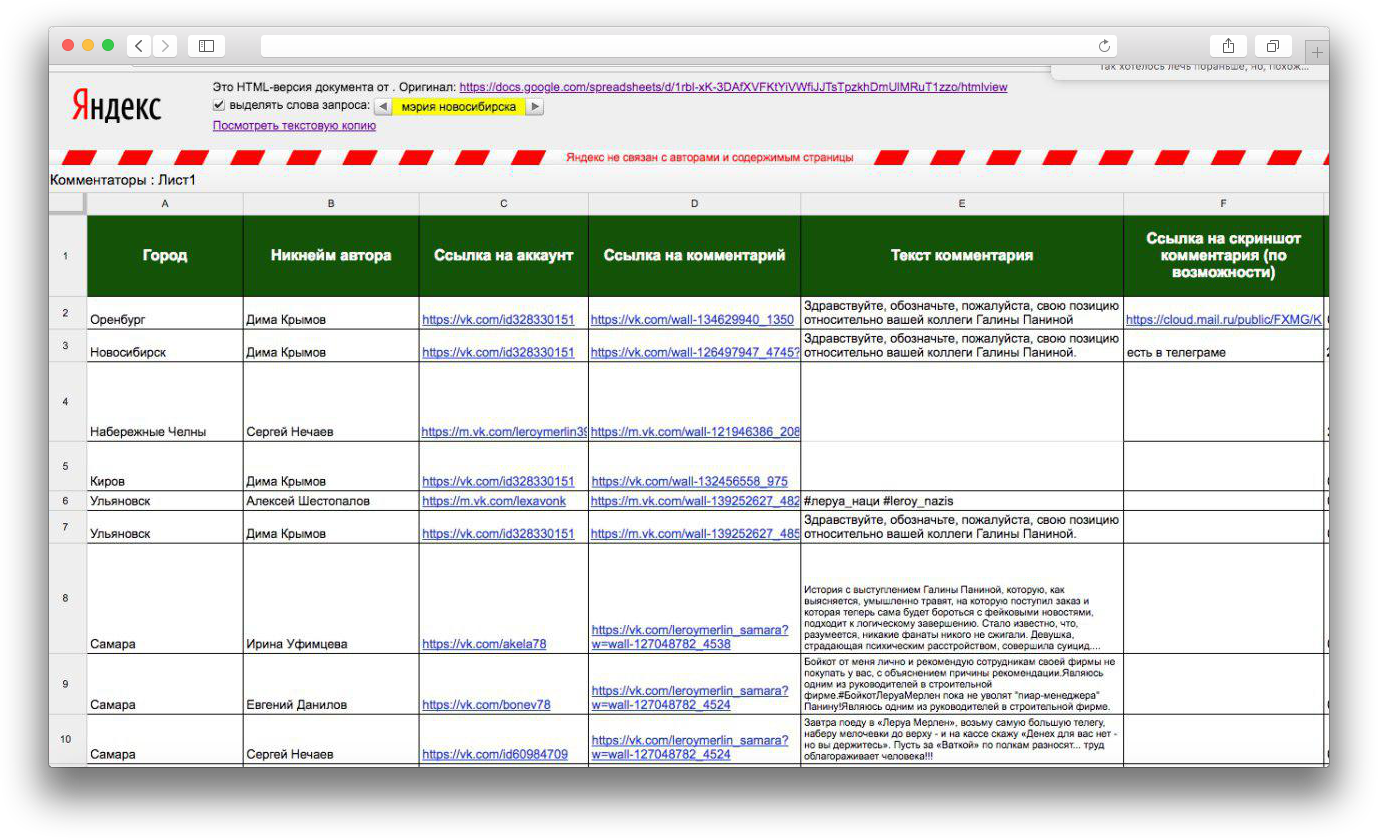The height and width of the screenshot is (838, 1378).
Task: Click the 'Никнейм автора' header cell
Action: point(331,255)
